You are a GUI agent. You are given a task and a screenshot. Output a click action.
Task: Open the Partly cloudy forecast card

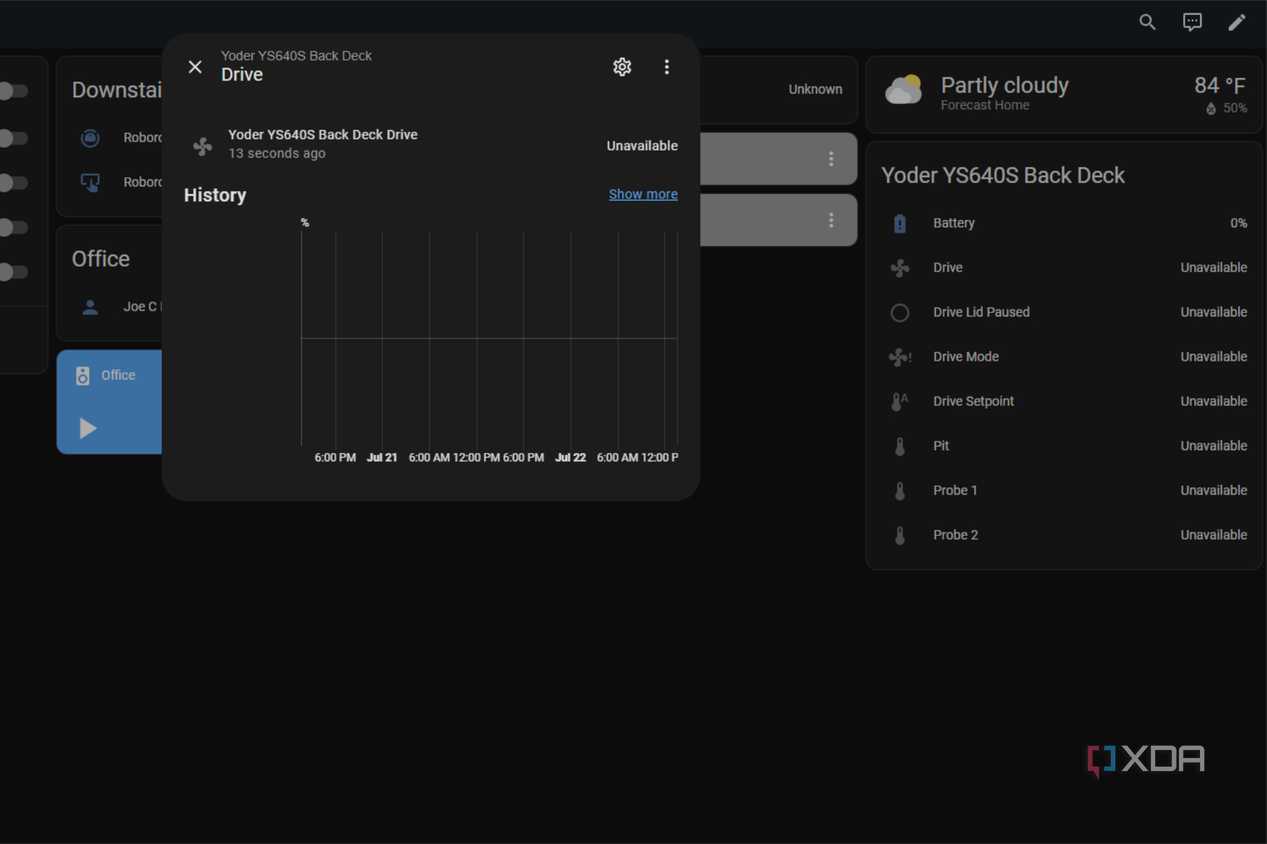coord(1064,95)
